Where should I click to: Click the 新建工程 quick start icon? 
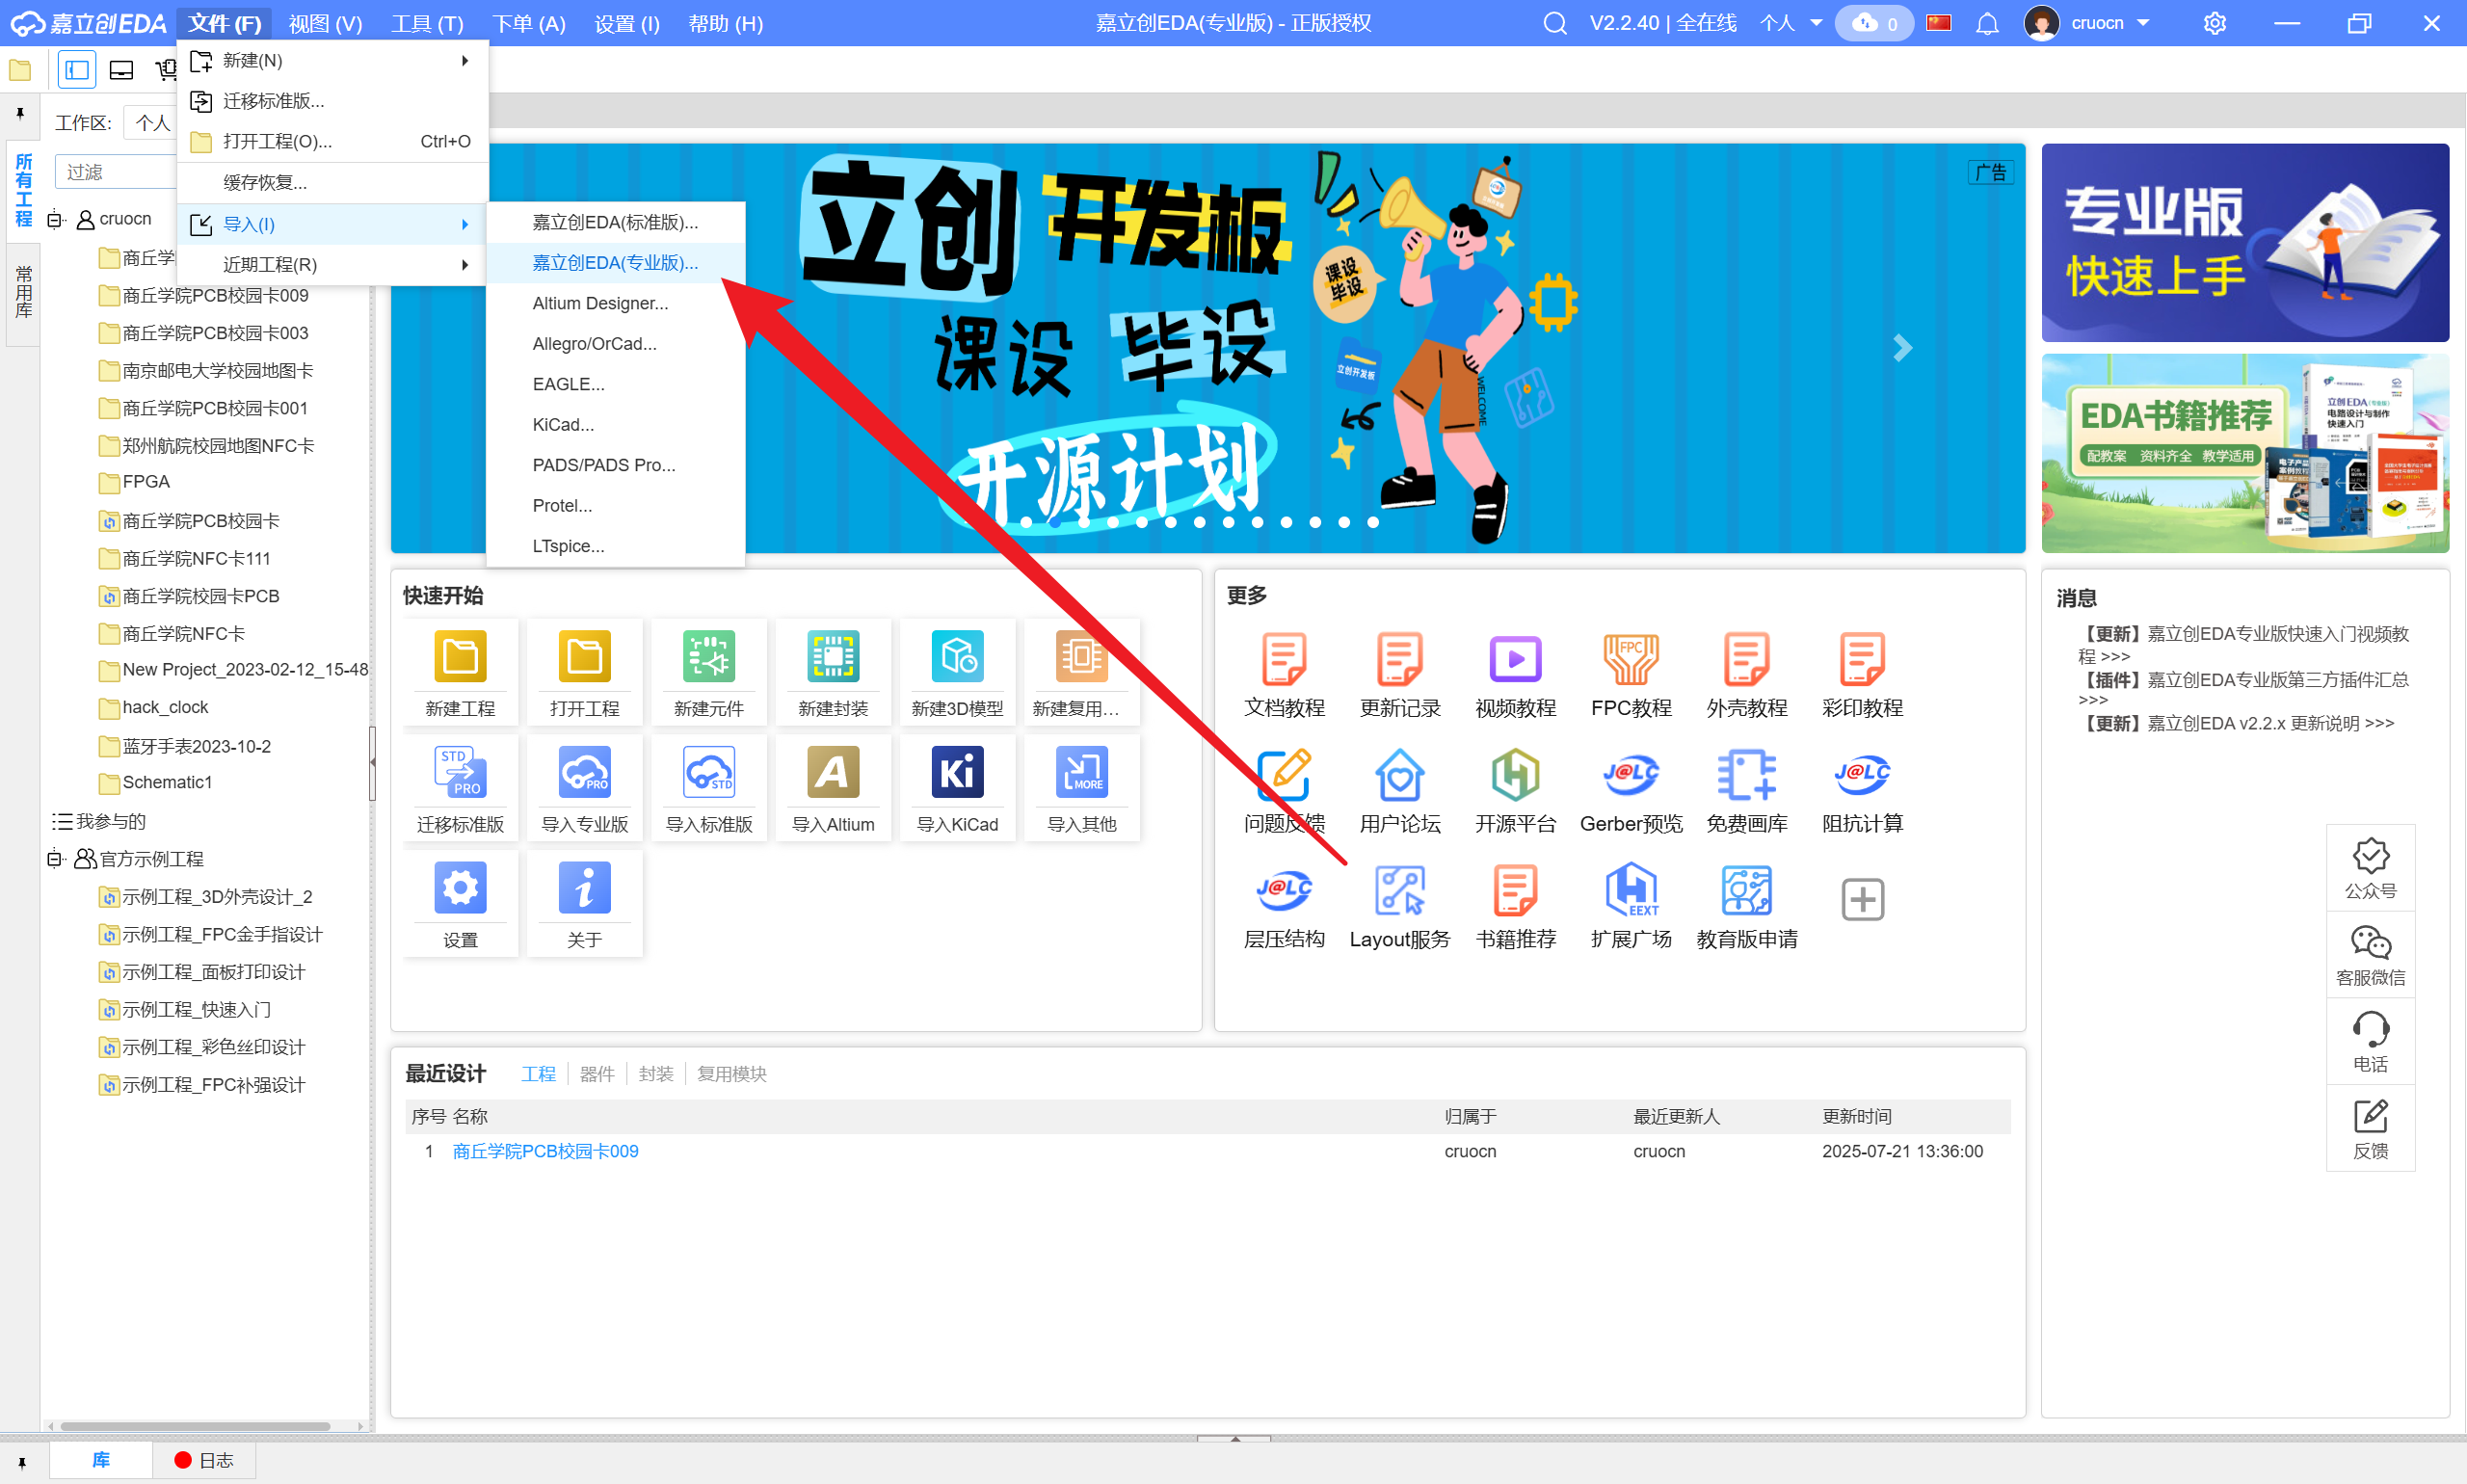(460, 659)
